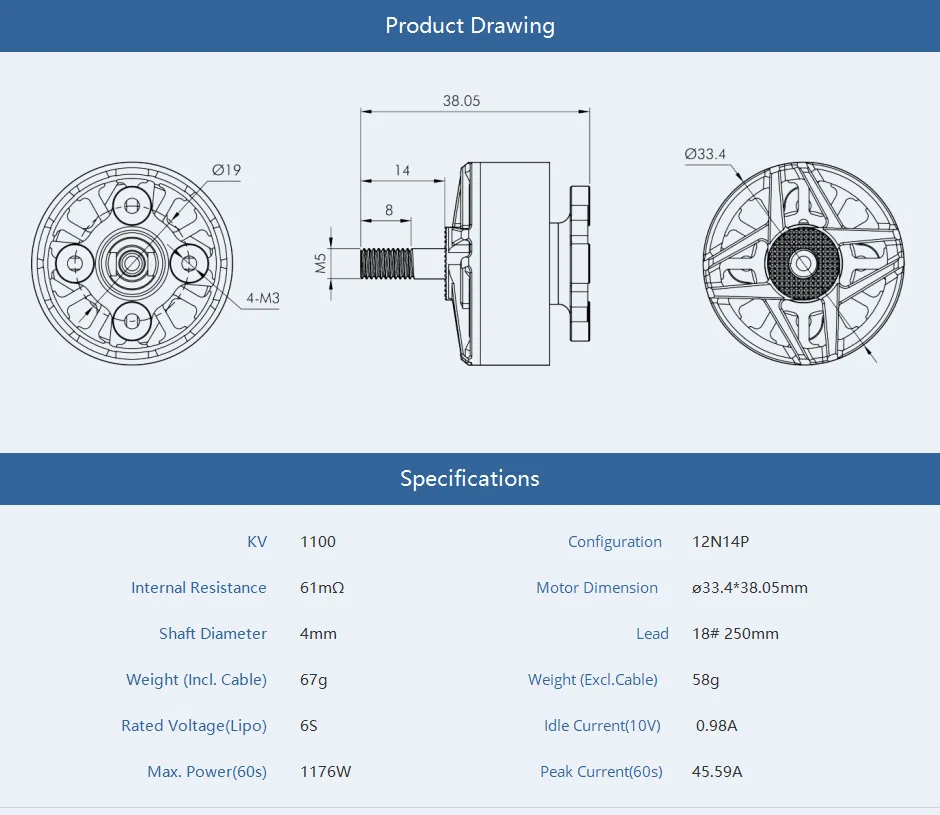
Task: Click the Peak Current(60s) value 45.59A
Action: click(x=717, y=772)
